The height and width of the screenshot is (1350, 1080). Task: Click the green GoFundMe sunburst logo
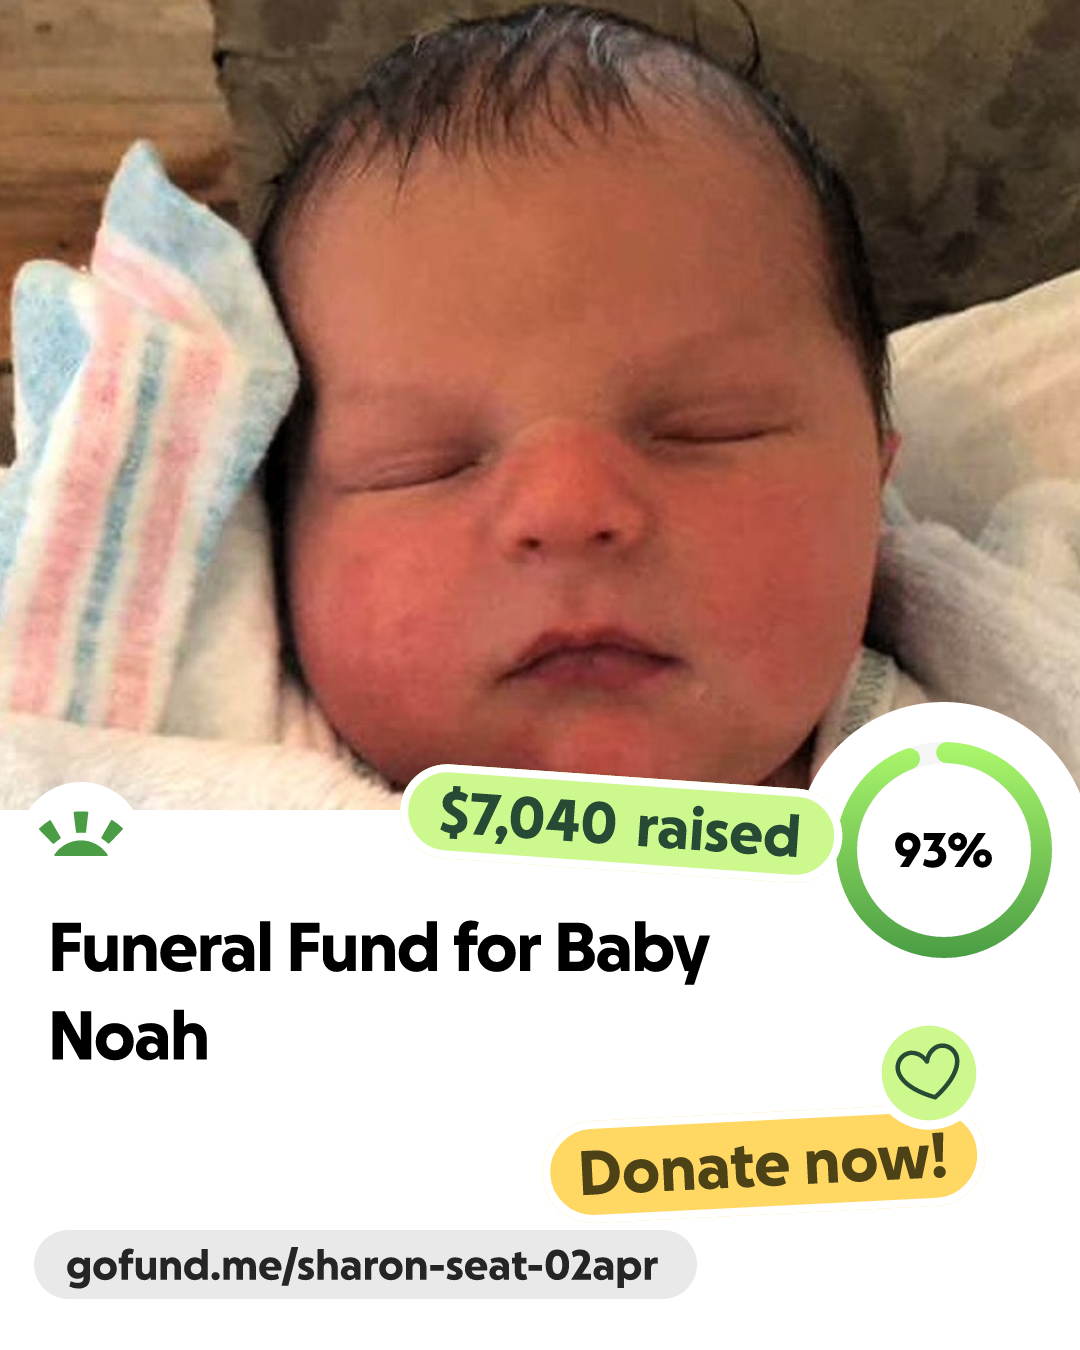click(x=81, y=835)
